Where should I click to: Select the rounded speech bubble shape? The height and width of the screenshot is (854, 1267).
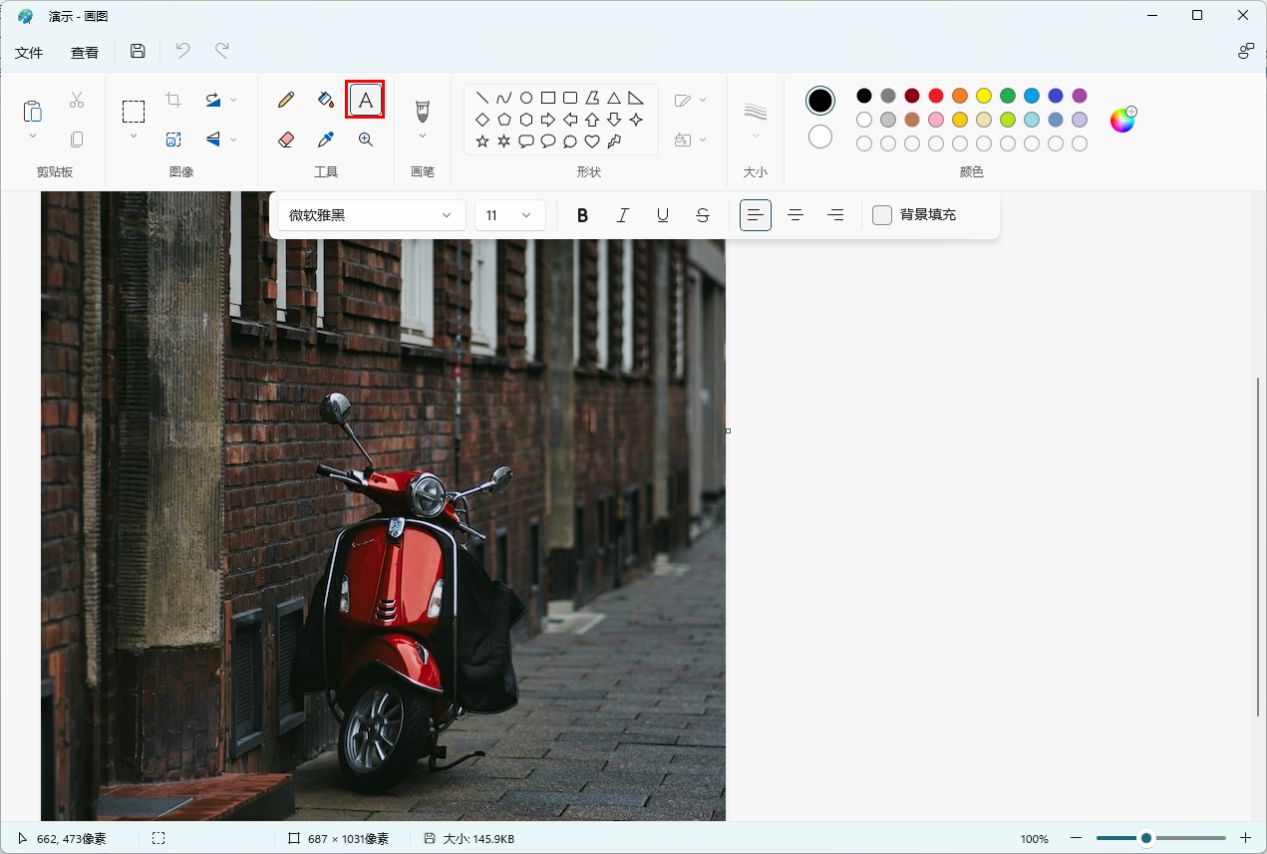[x=547, y=140]
